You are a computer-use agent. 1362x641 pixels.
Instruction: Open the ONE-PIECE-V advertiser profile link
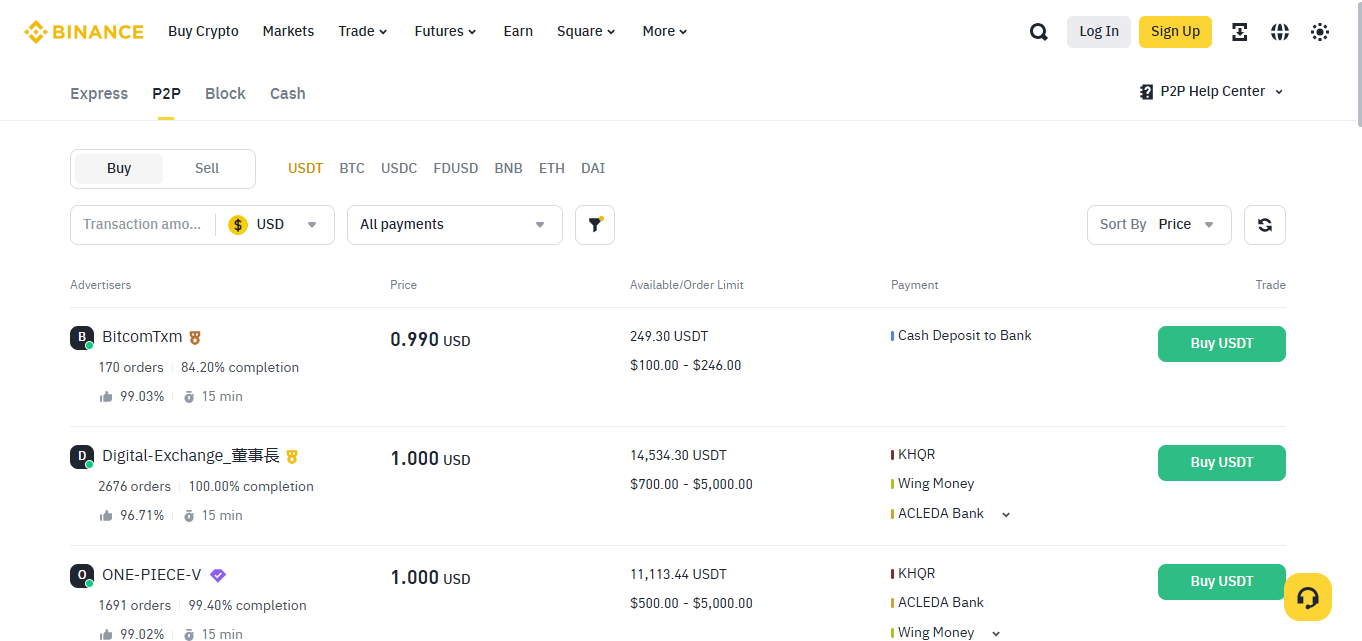coord(152,576)
